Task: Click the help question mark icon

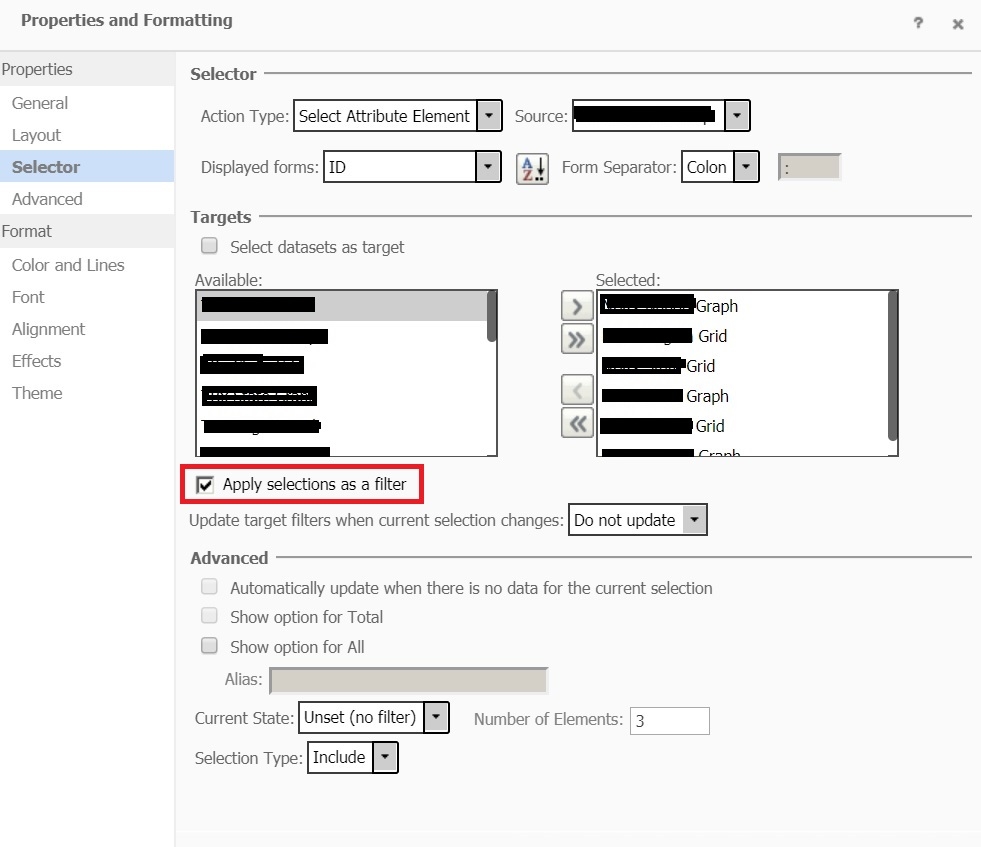Action: [x=918, y=23]
